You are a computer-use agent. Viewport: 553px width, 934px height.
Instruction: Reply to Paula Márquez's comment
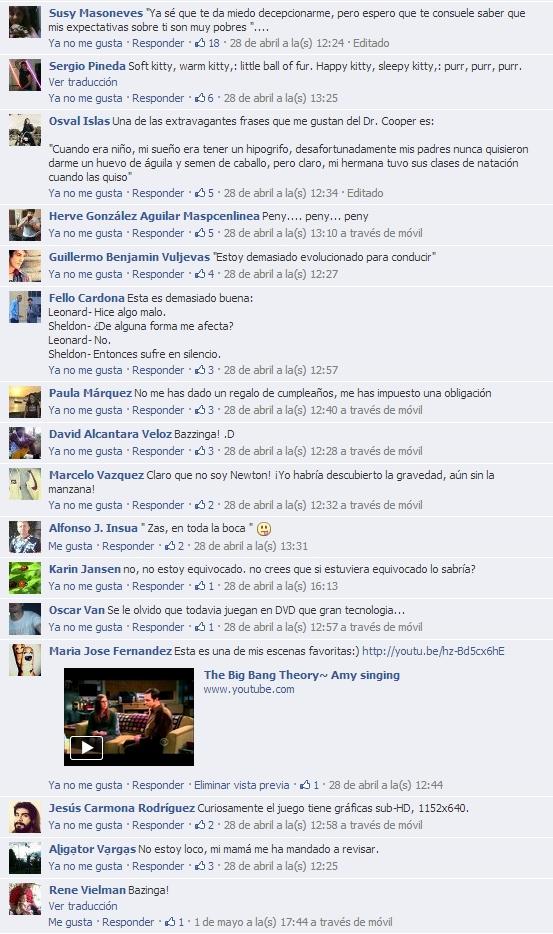pos(158,410)
